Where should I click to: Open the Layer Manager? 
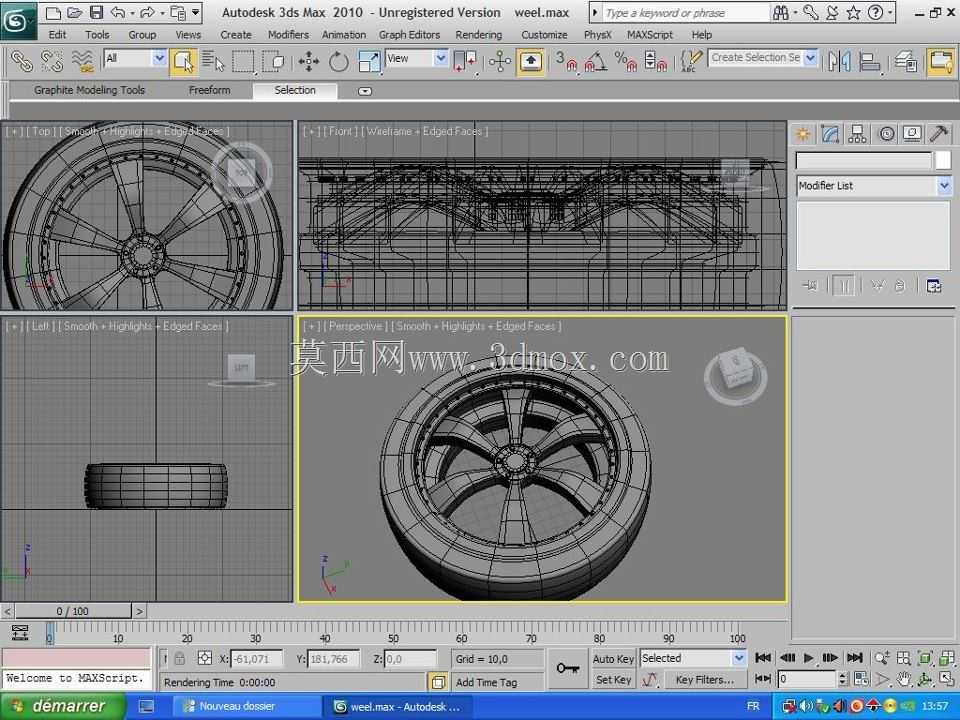(906, 61)
